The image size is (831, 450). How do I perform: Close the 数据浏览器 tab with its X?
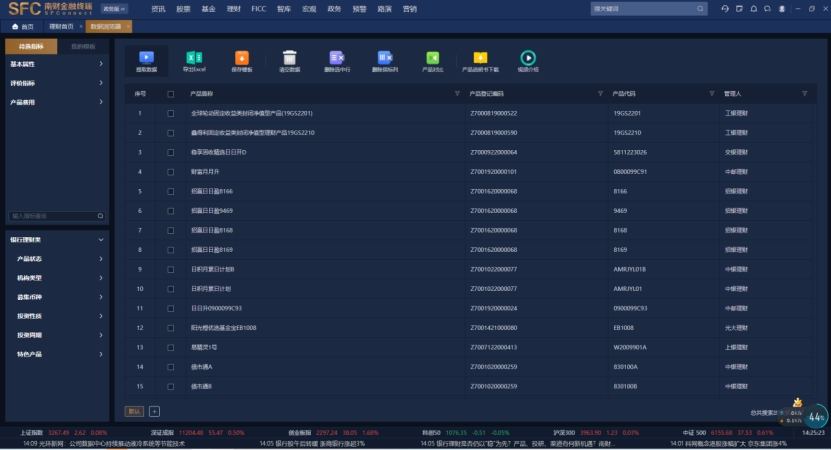(128, 26)
